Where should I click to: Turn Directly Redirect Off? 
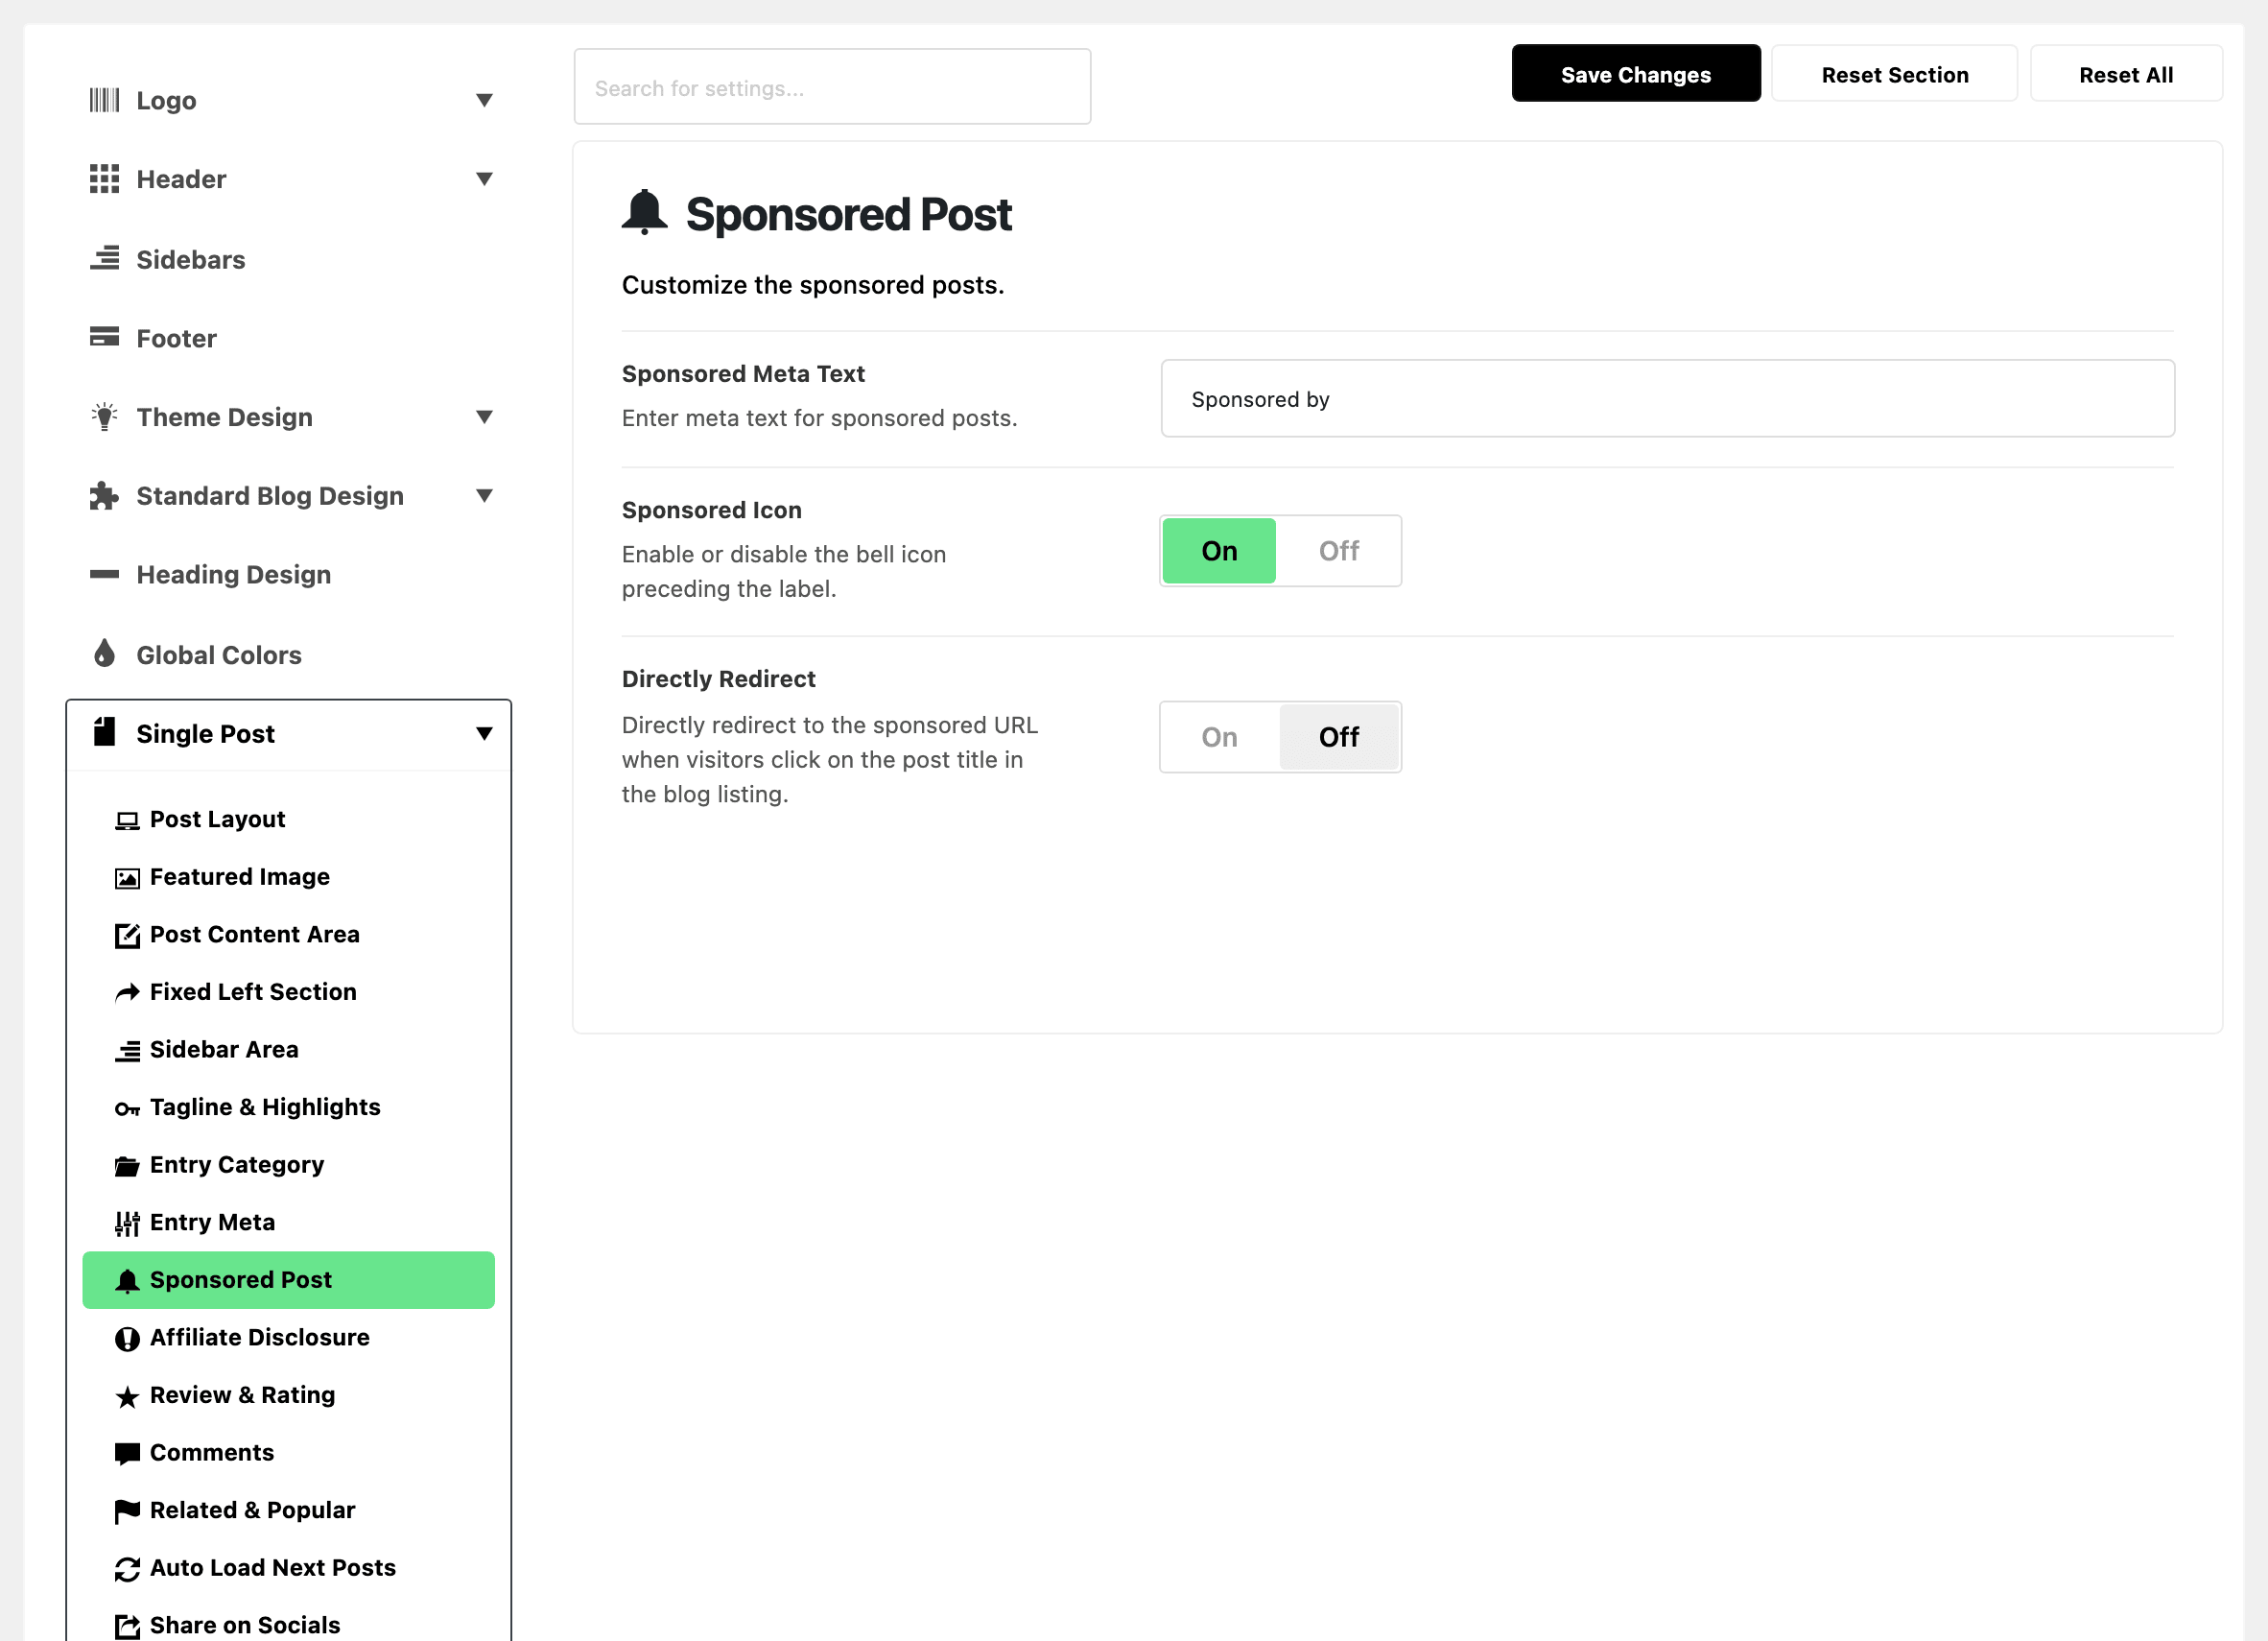coord(1339,737)
